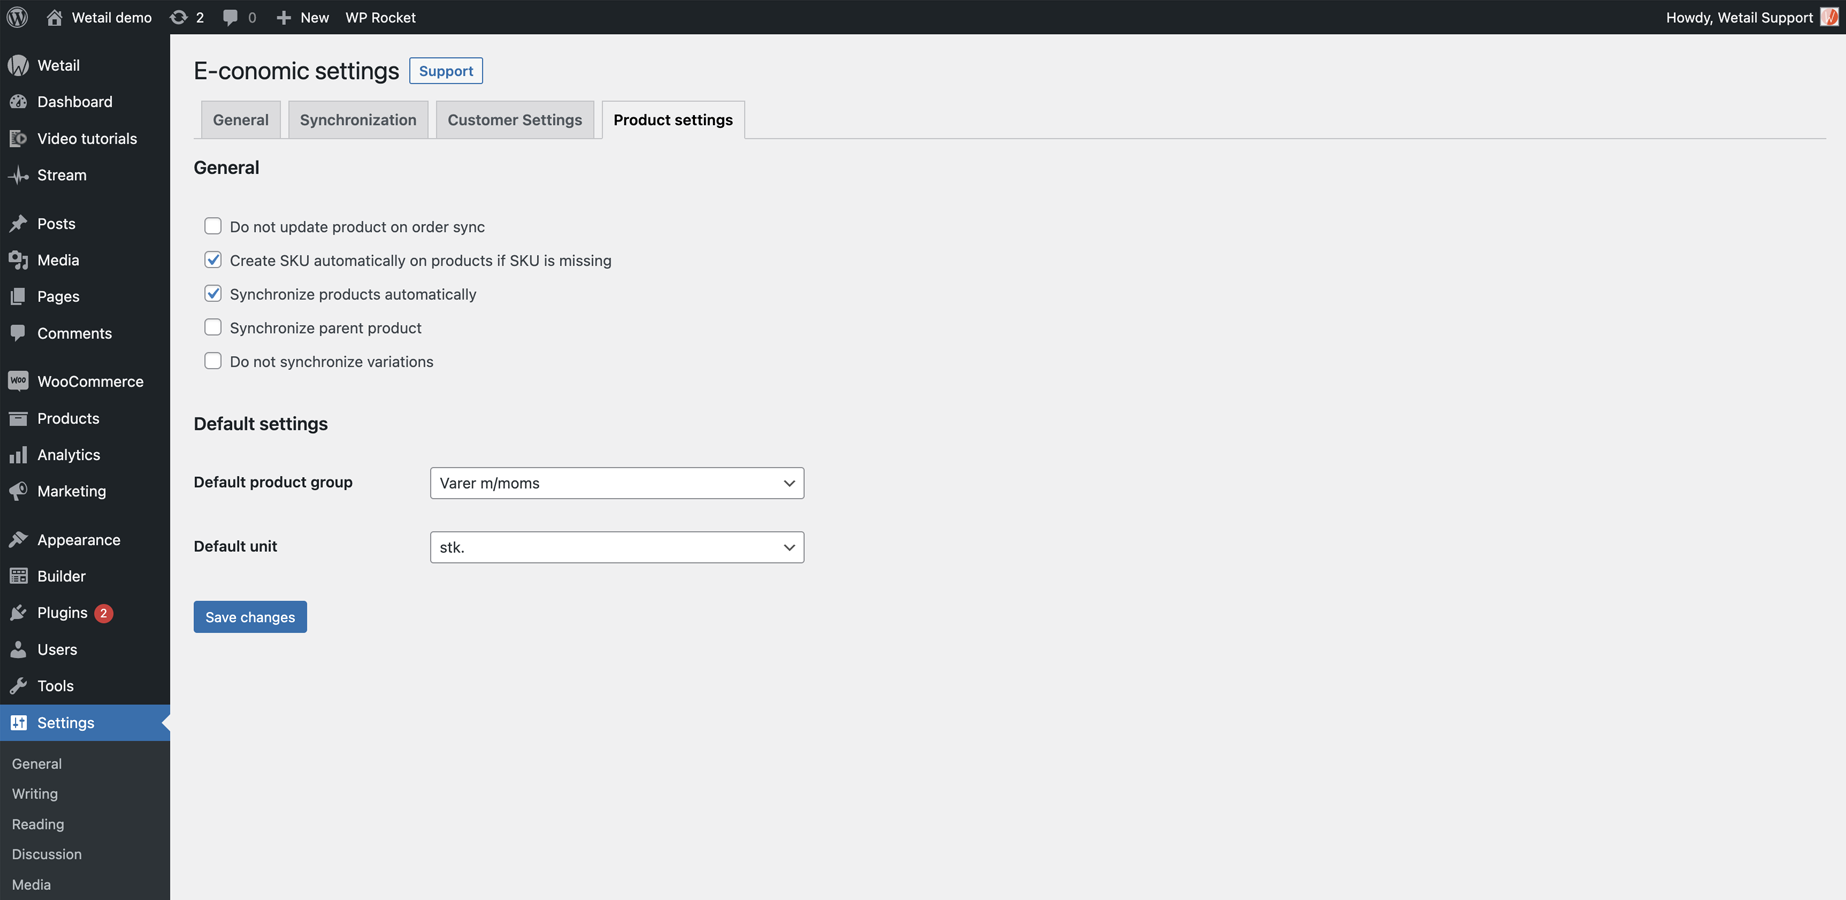The height and width of the screenshot is (900, 1846).
Task: Uncheck 'Synchronize products automatically' checkbox
Action: click(213, 294)
